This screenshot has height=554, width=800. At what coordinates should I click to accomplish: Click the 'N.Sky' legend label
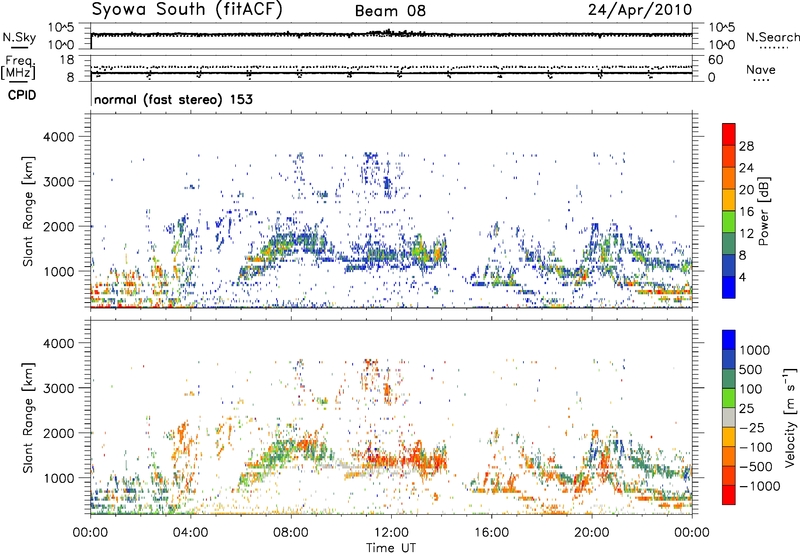19,37
